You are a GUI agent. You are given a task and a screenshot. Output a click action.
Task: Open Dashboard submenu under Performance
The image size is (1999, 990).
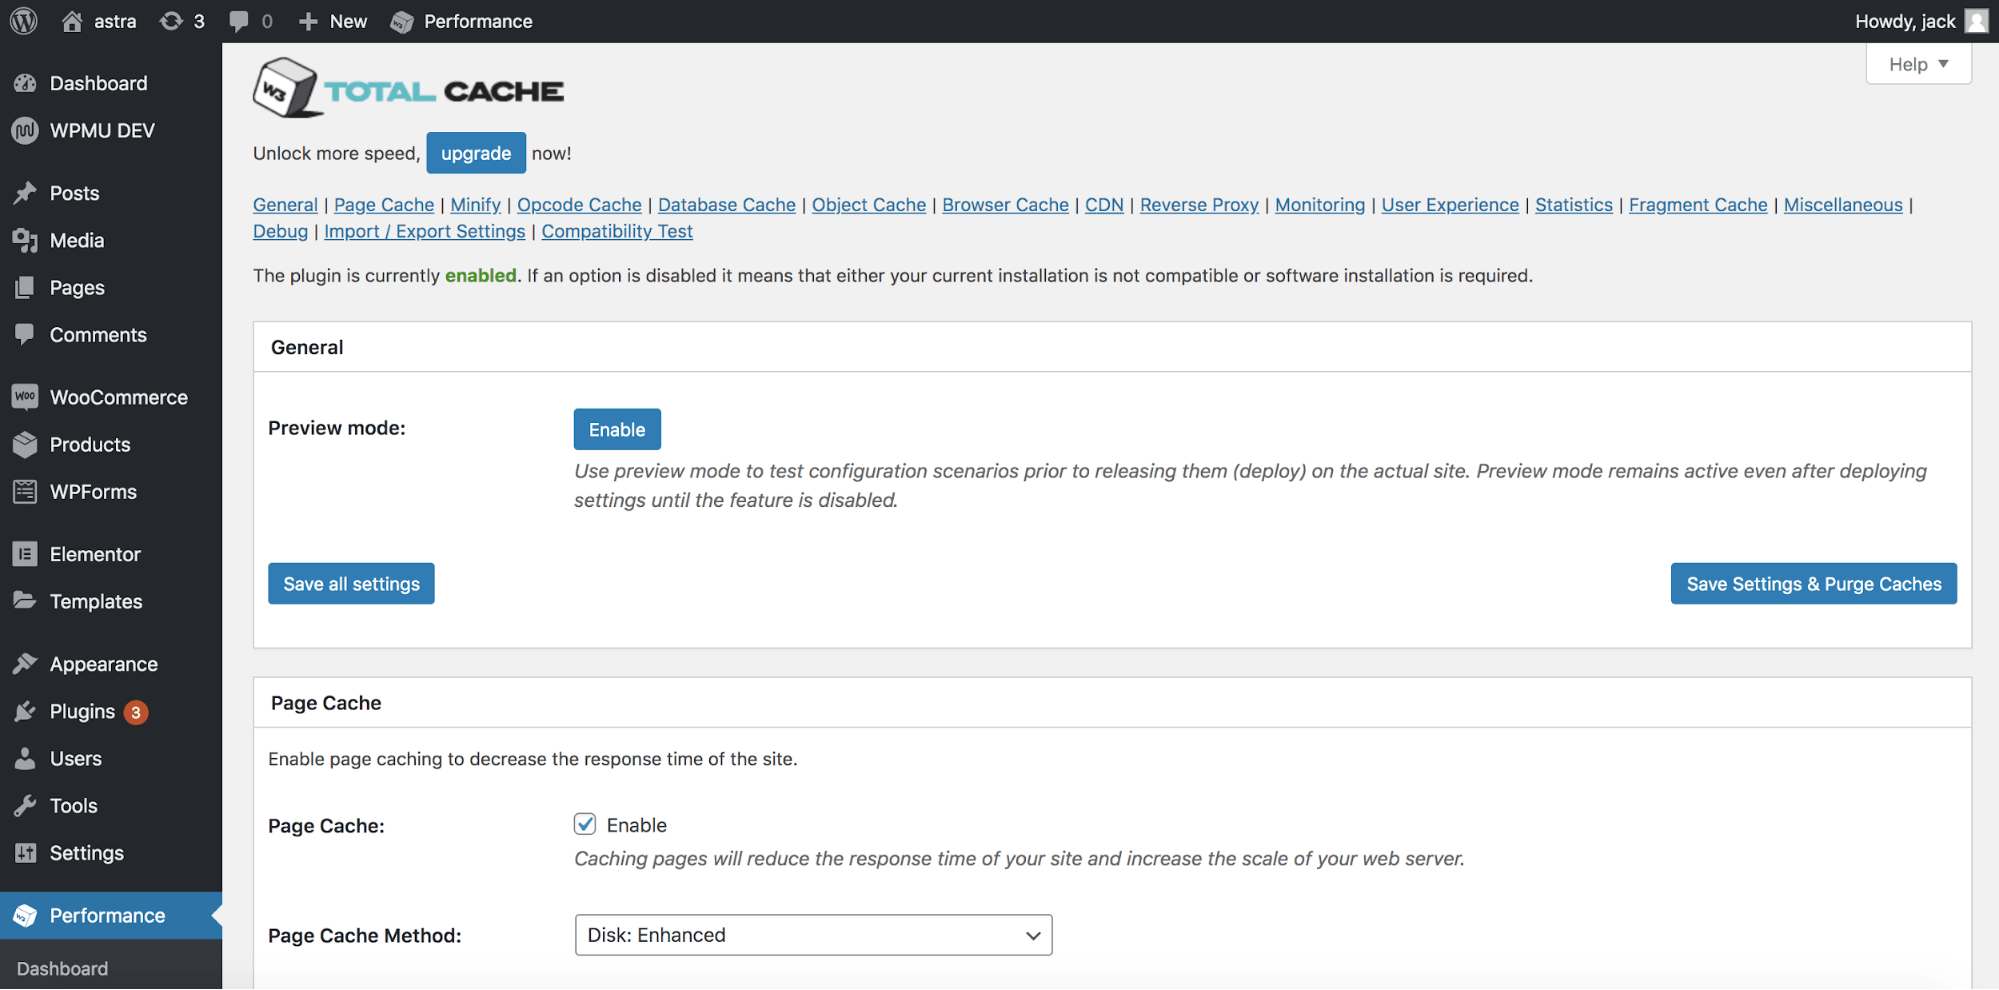tap(62, 968)
